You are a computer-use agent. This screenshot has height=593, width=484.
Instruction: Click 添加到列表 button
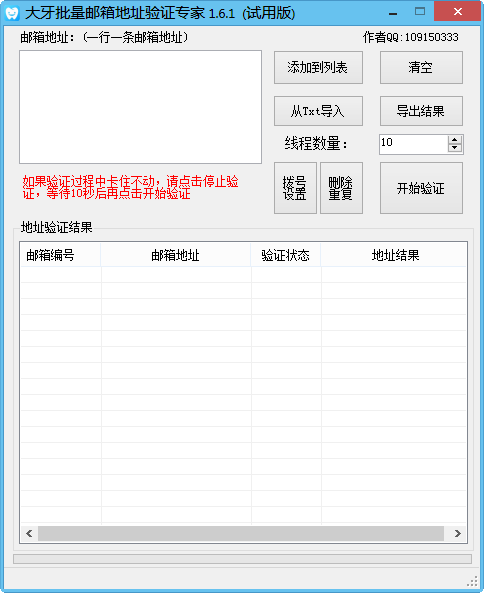[x=318, y=67]
